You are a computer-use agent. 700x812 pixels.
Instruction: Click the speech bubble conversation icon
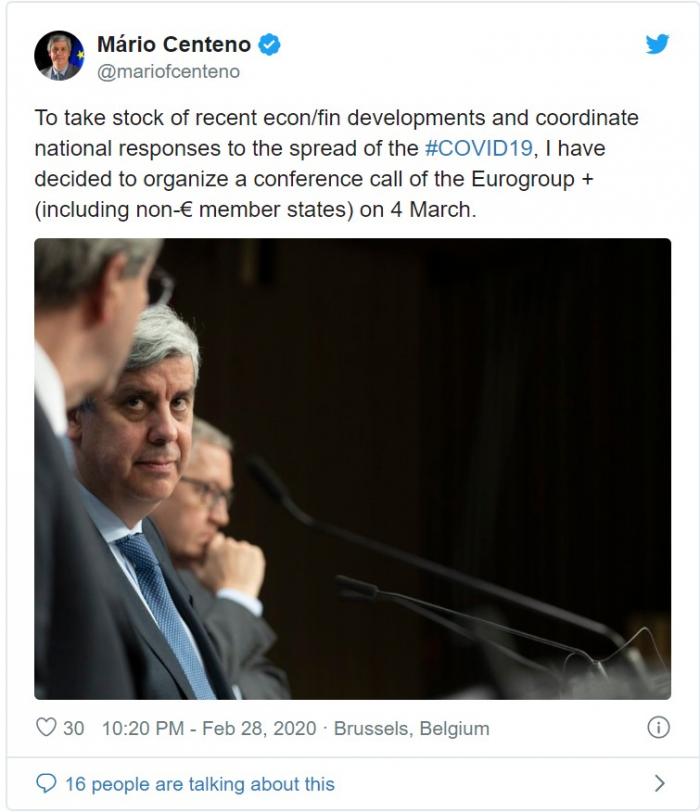pyautogui.click(x=46, y=784)
